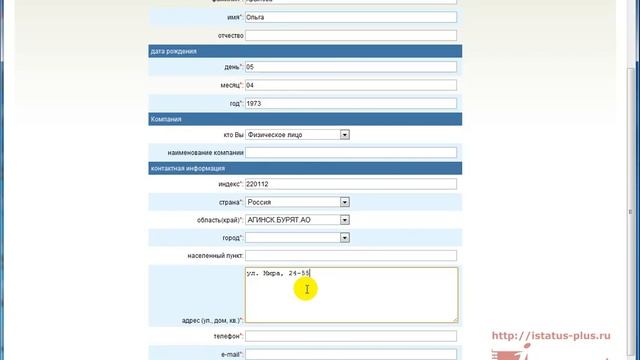Click the телефон input field
Screen dimensions: 640x360
(x=351, y=336)
